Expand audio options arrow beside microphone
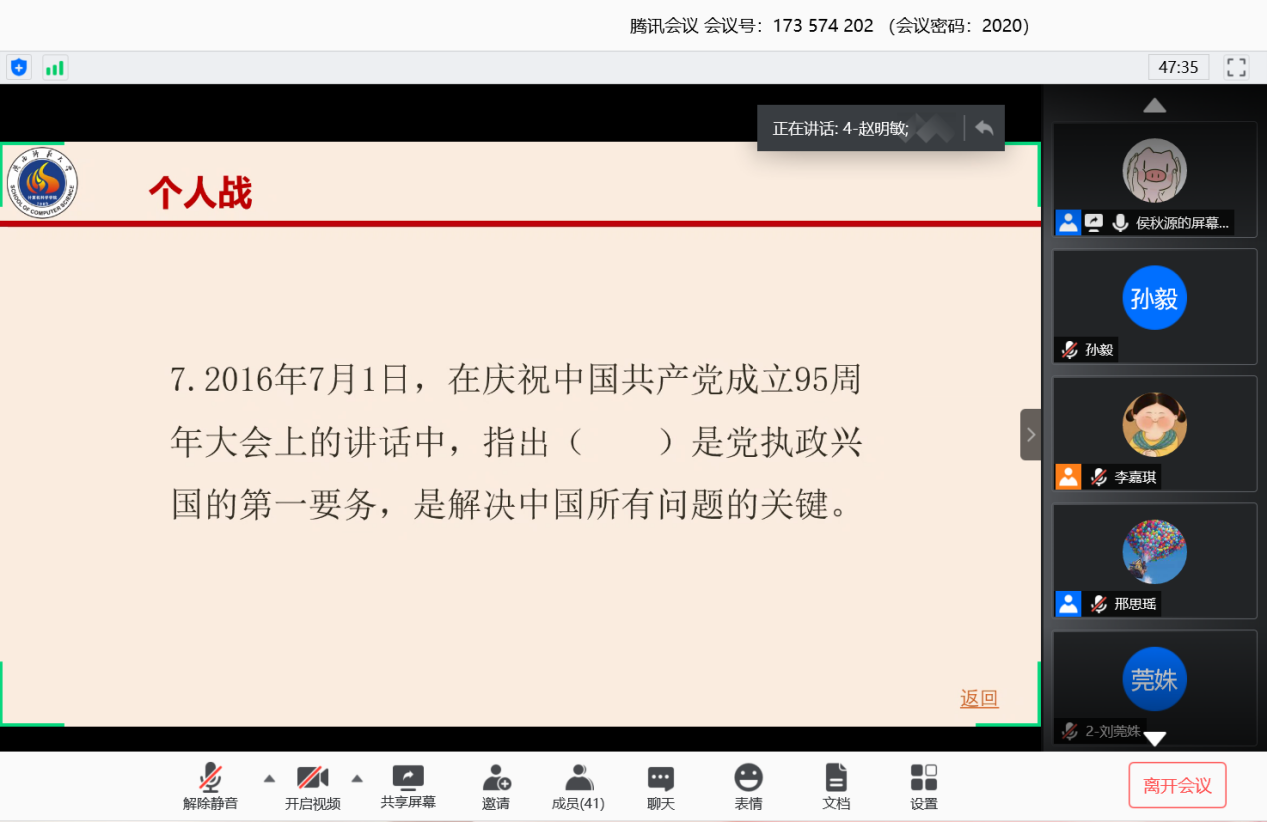 point(269,778)
